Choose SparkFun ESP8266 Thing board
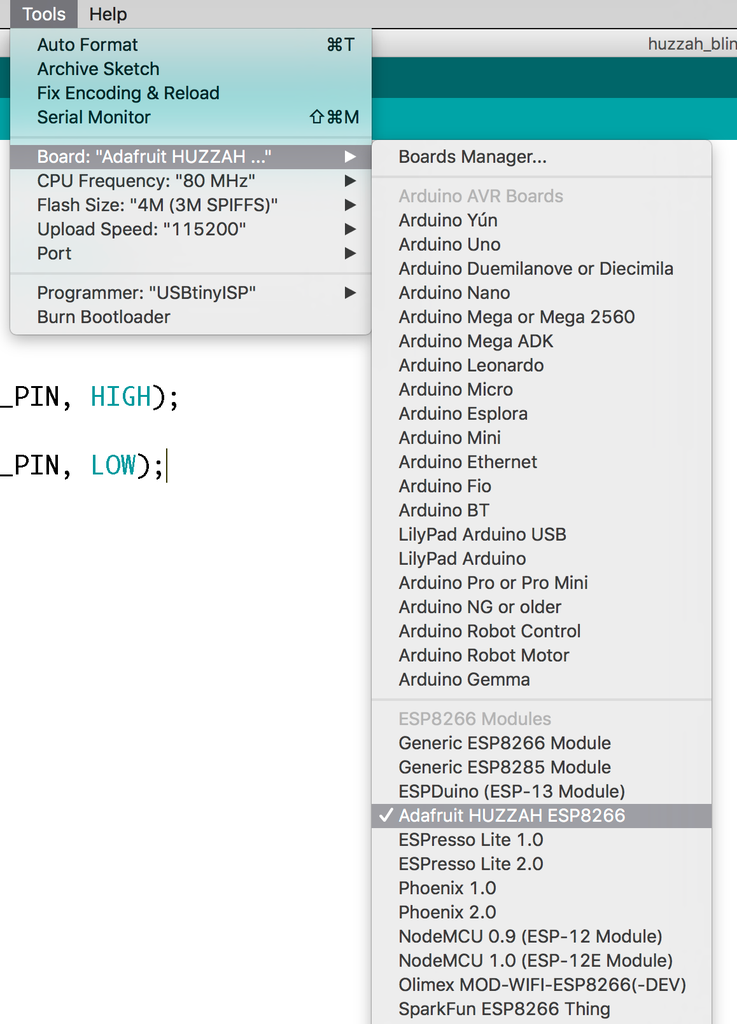The height and width of the screenshot is (1024, 737). pos(504,1009)
